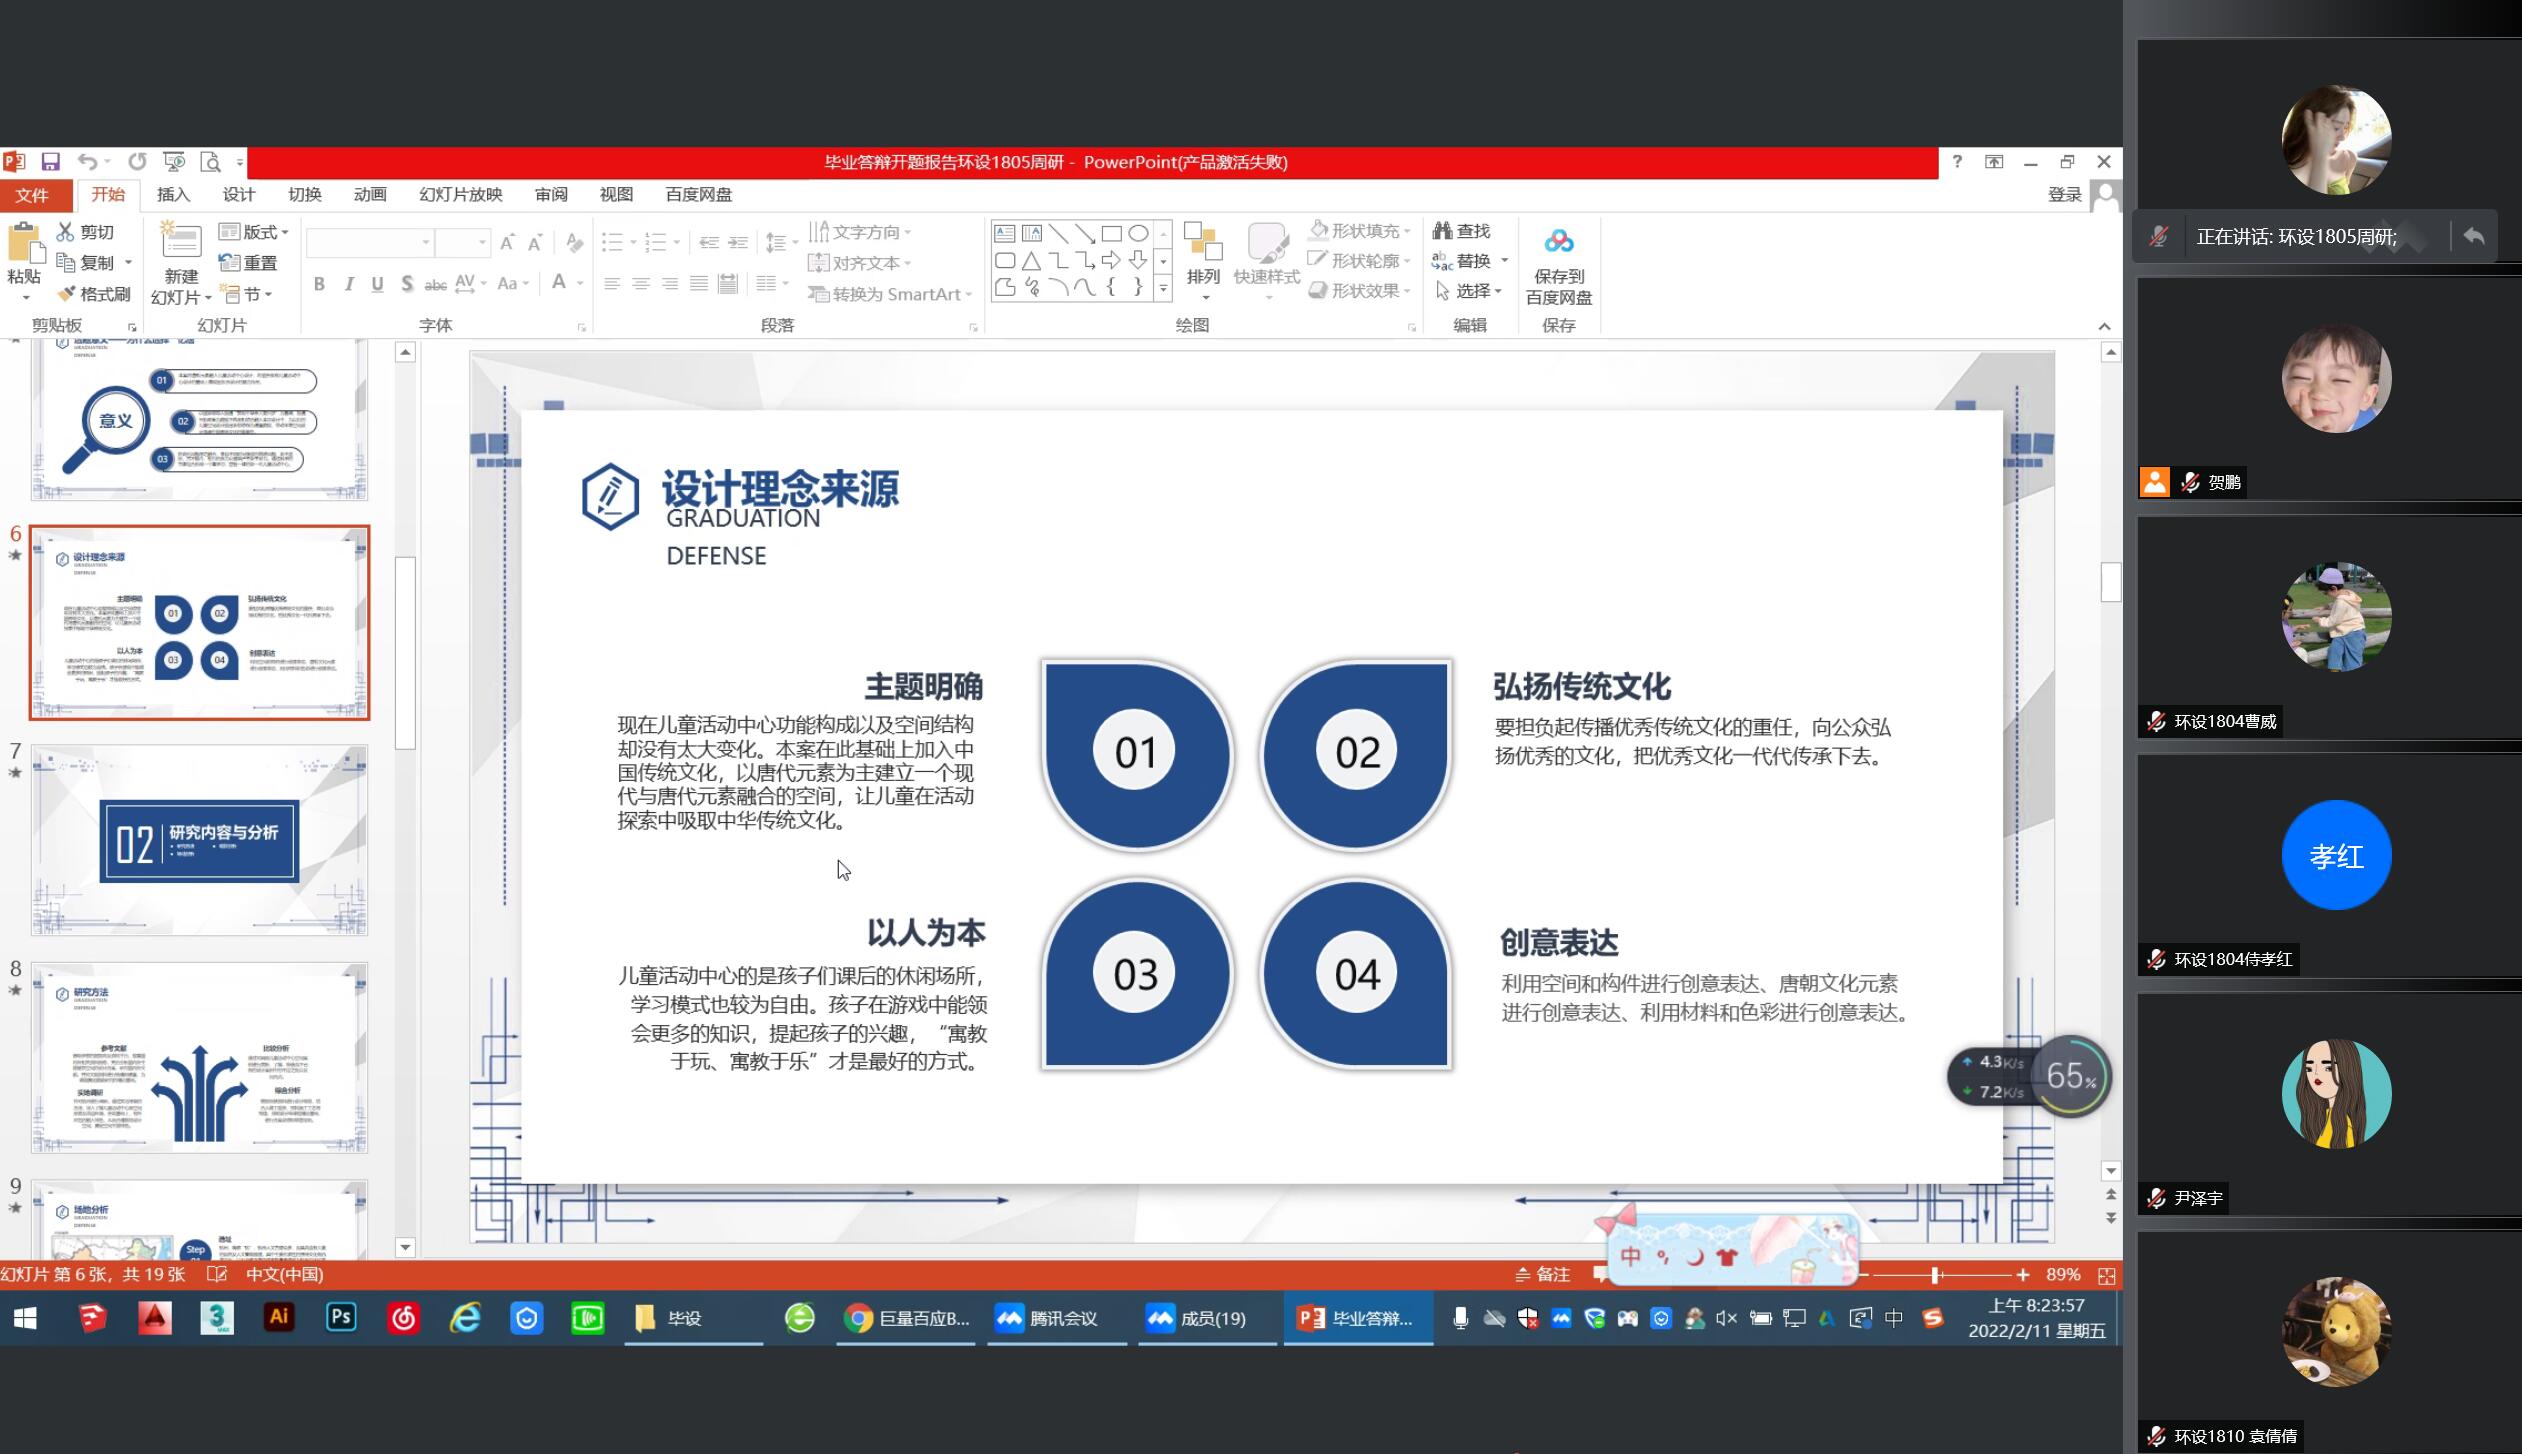Open Adobe Illustrator from the taskbar

tap(279, 1317)
